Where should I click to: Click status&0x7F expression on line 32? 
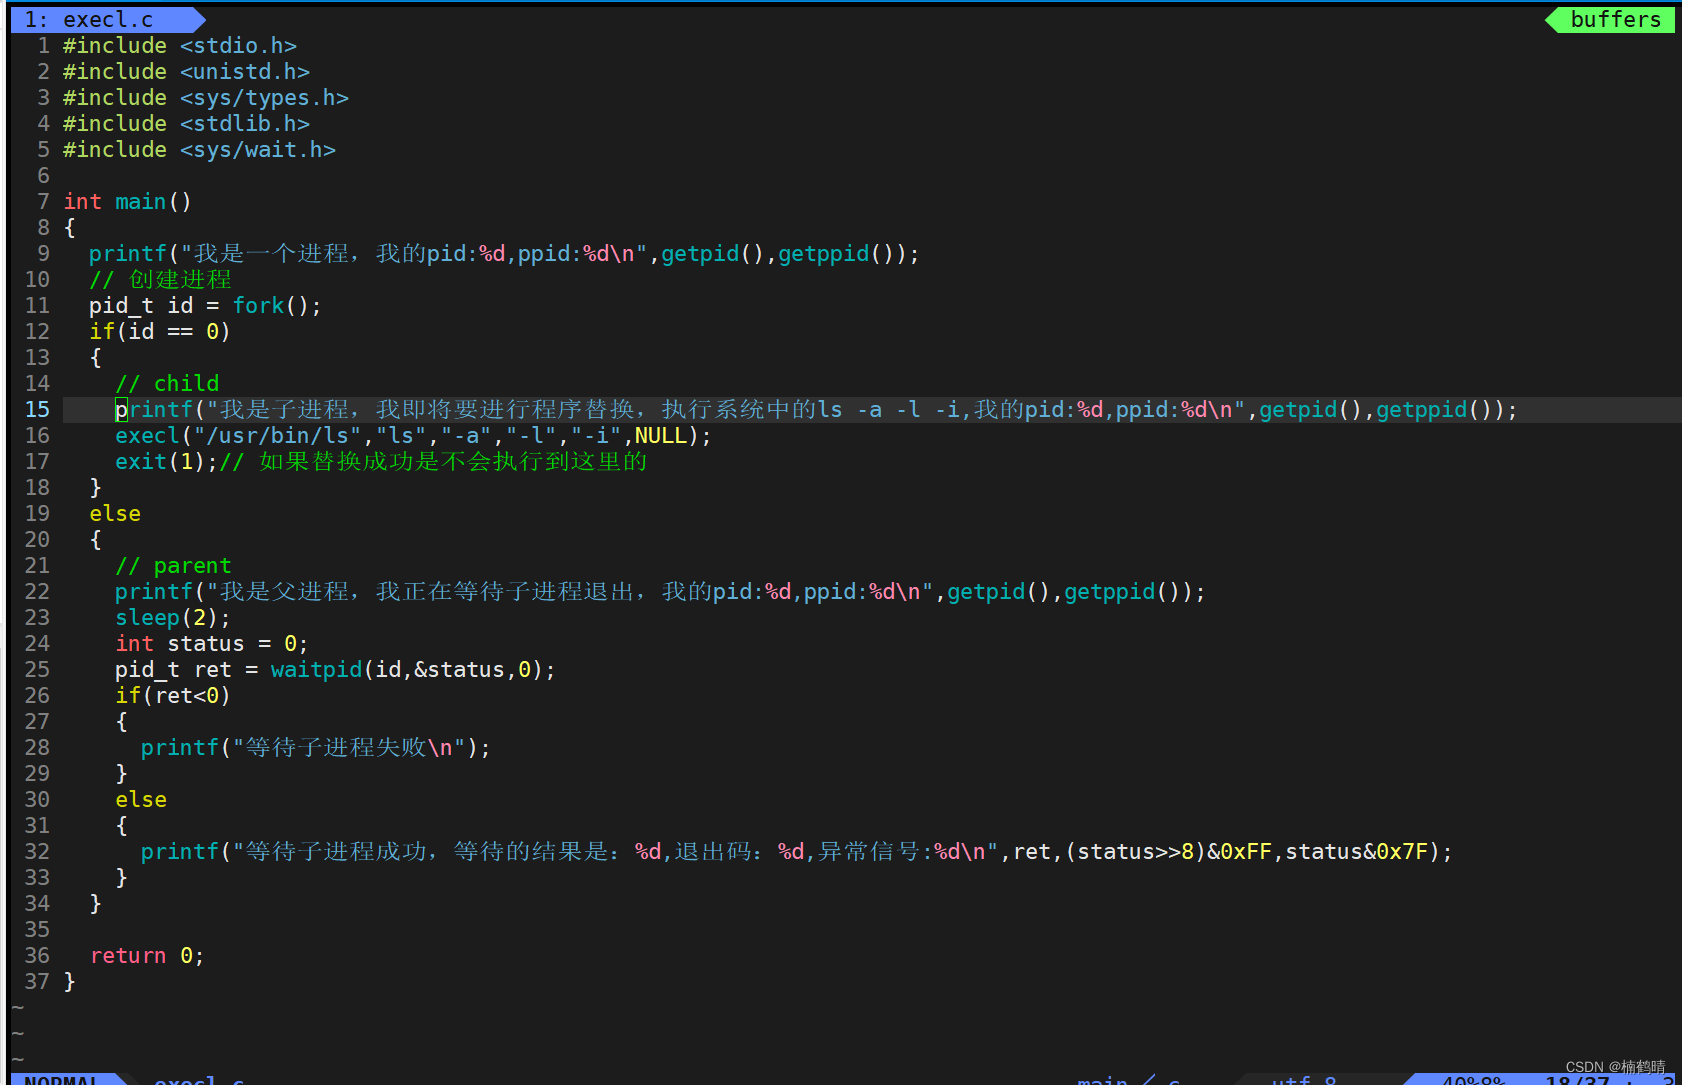point(1356,852)
